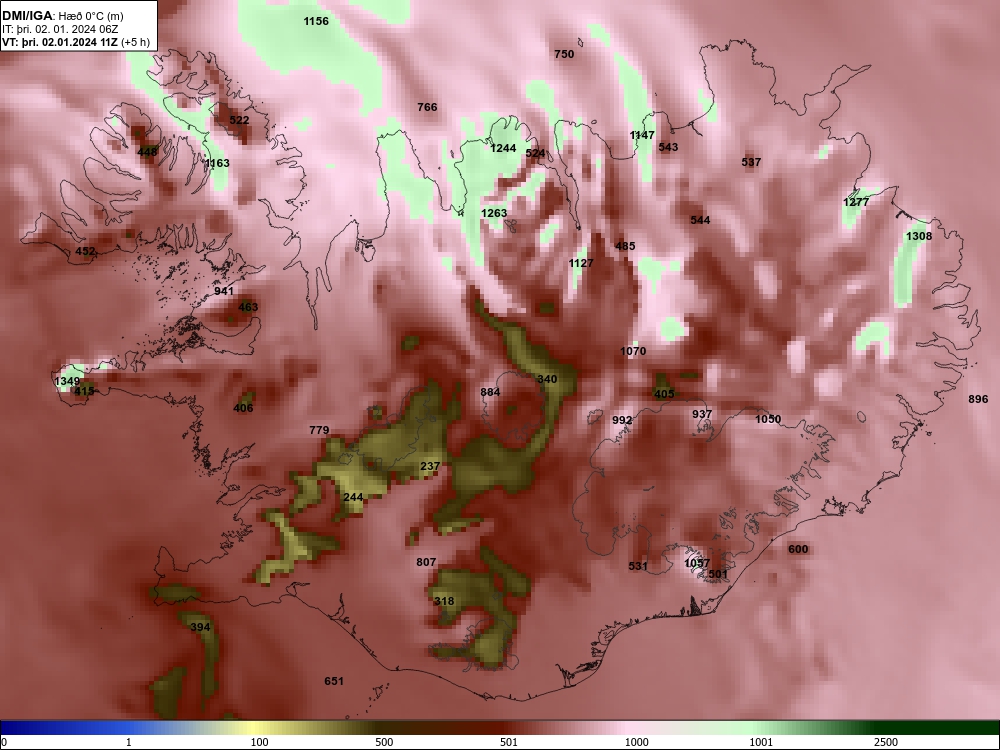
Task: Click the map value 937
Action: click(x=702, y=414)
